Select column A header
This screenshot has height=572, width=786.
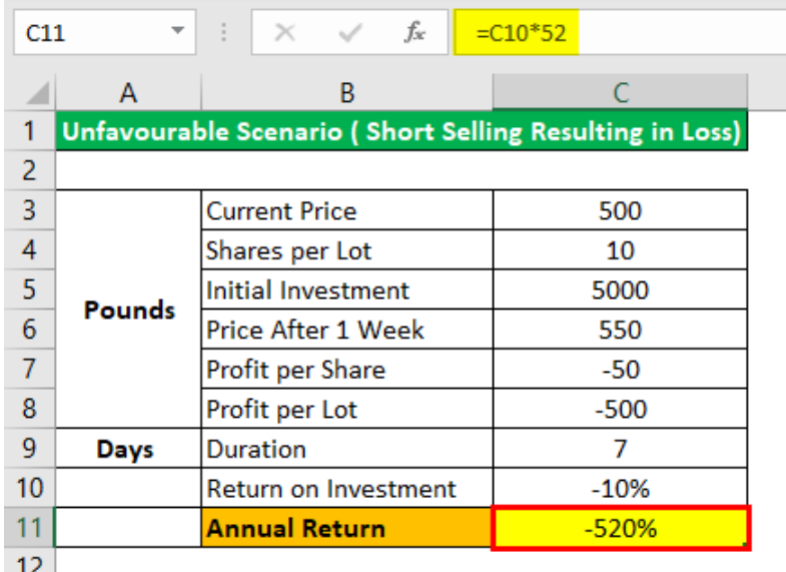(127, 93)
